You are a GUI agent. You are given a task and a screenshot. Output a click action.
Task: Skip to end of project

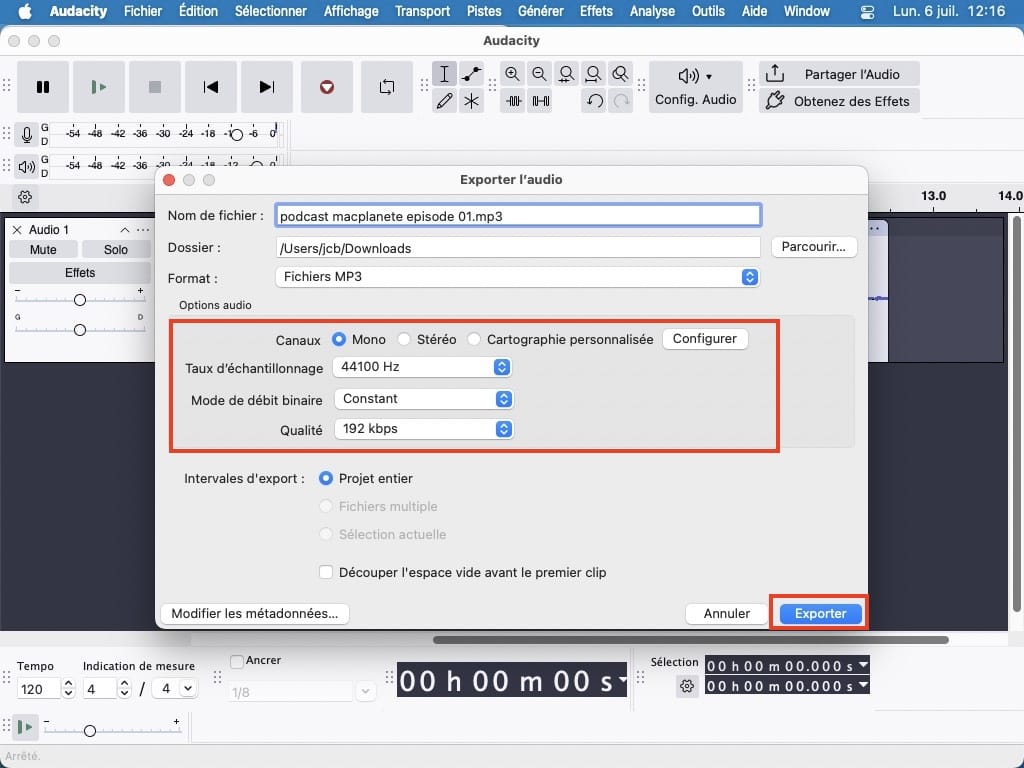coord(266,87)
